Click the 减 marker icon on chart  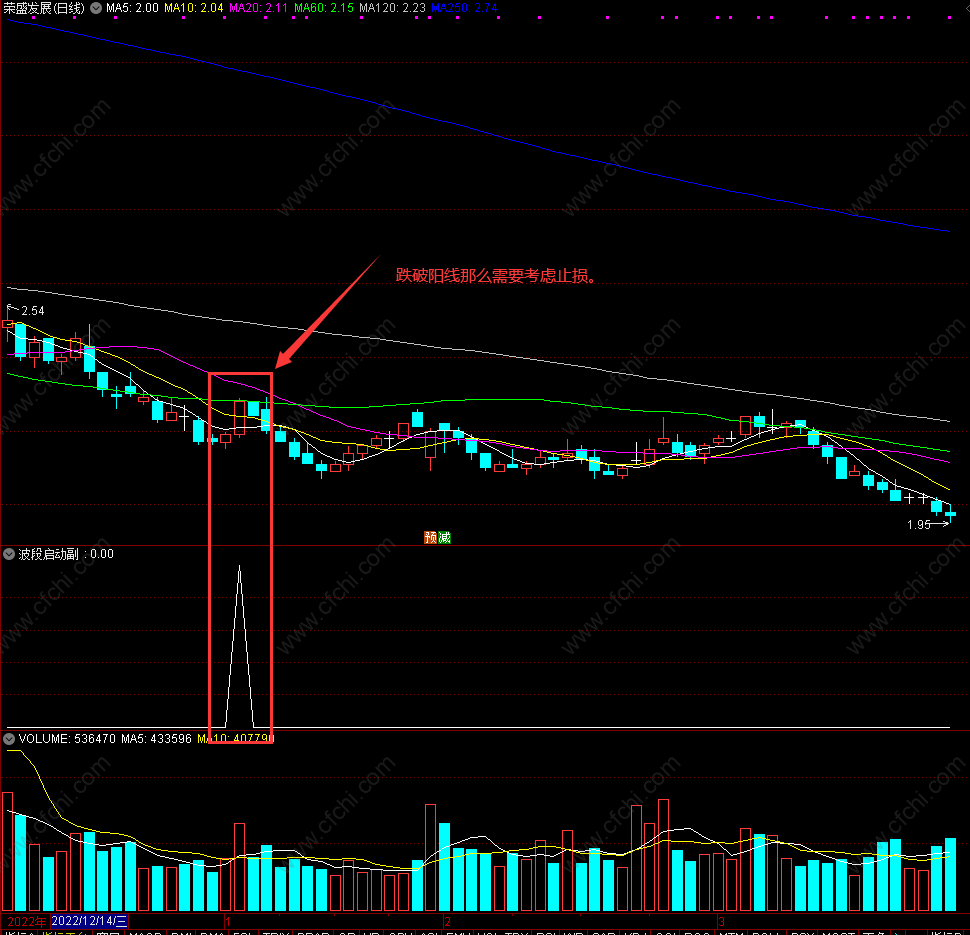pos(444,538)
